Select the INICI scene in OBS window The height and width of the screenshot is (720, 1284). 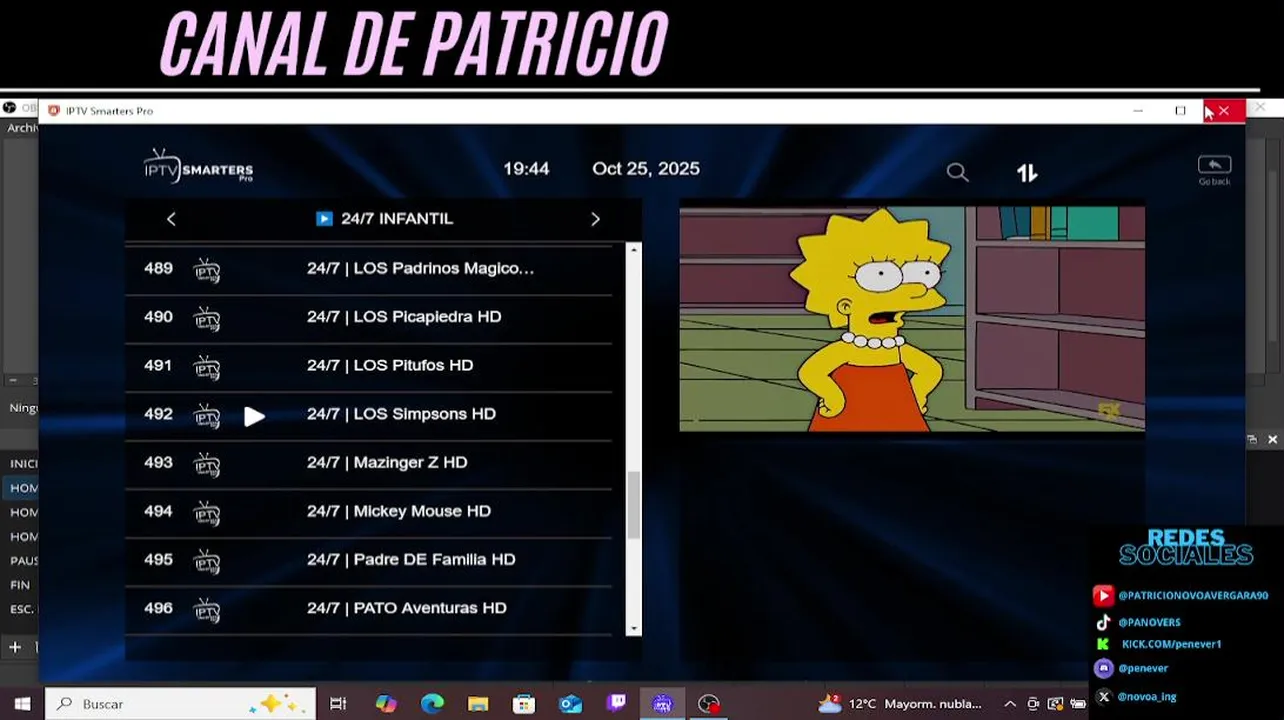[x=23, y=464]
